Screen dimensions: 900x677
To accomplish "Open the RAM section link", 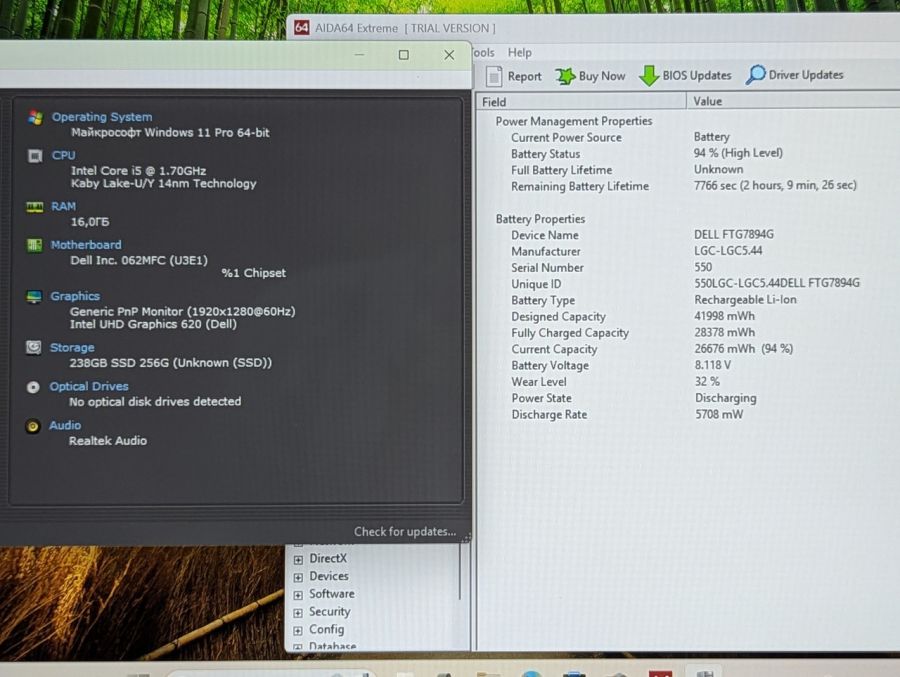I will pos(63,206).
